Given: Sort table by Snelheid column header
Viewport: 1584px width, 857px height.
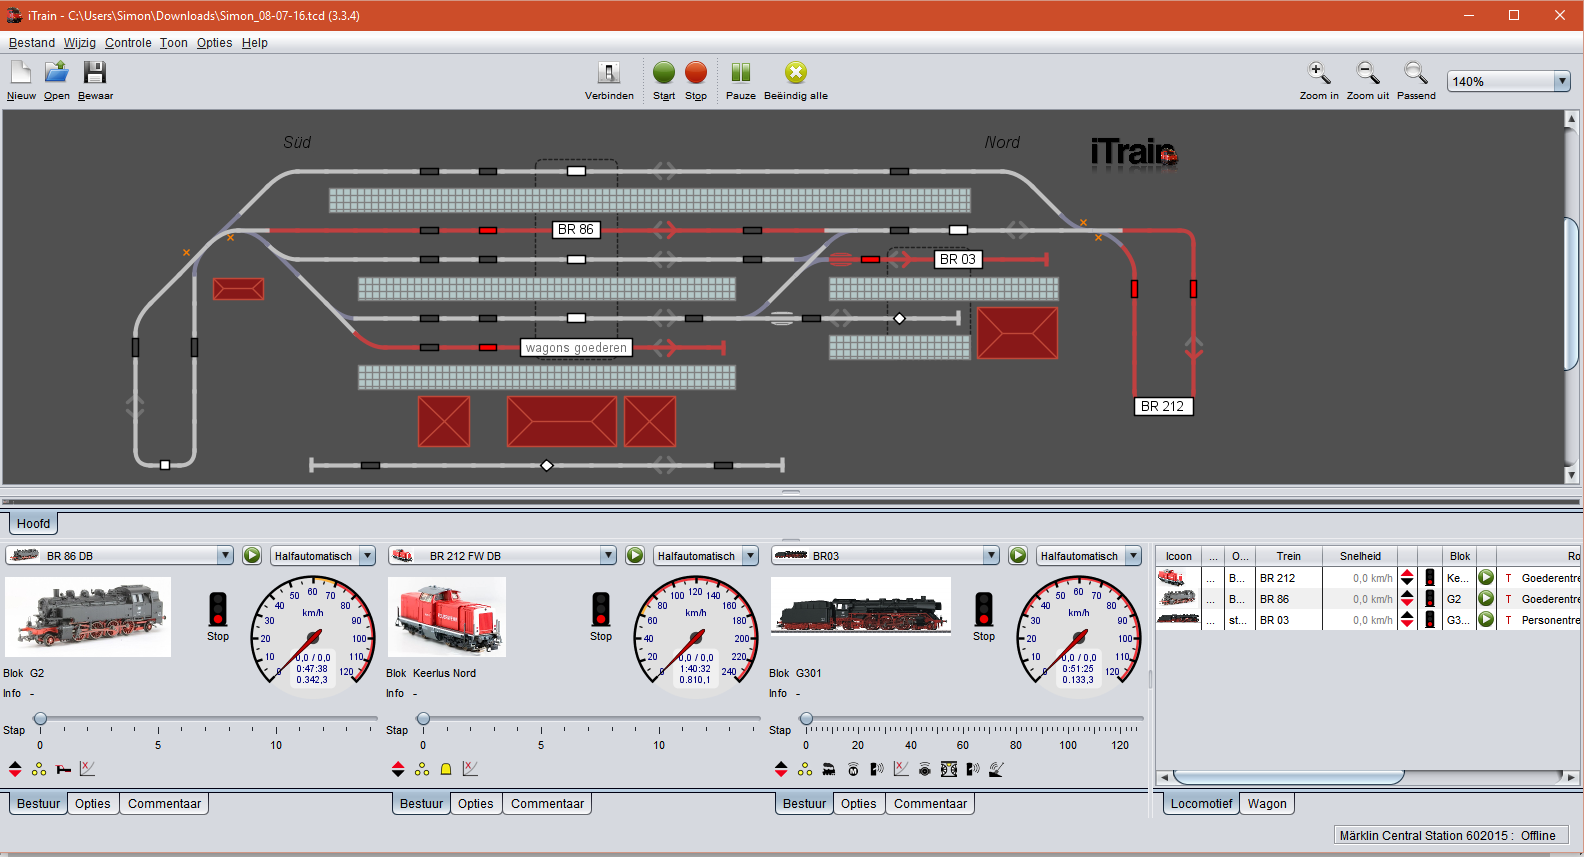Looking at the screenshot, I should (x=1360, y=556).
